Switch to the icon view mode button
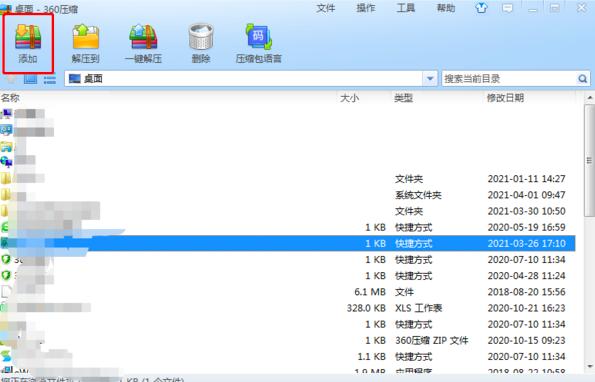This screenshot has width=595, height=382. [31, 79]
